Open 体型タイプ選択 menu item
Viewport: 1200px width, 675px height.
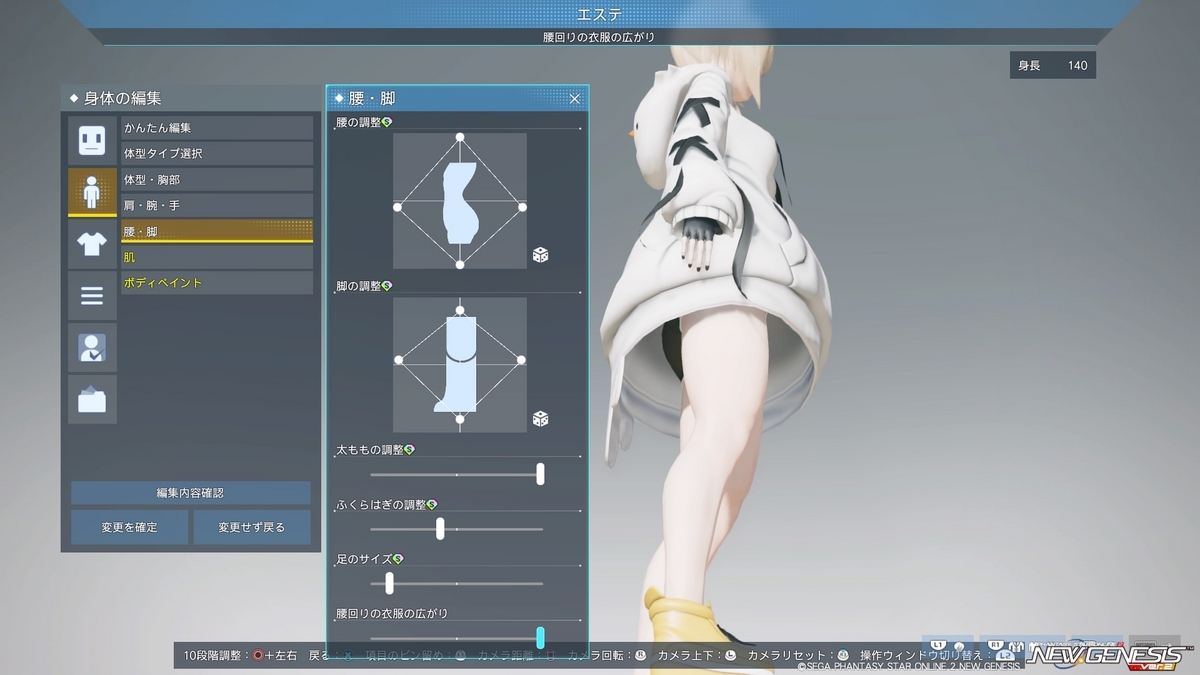coord(217,154)
